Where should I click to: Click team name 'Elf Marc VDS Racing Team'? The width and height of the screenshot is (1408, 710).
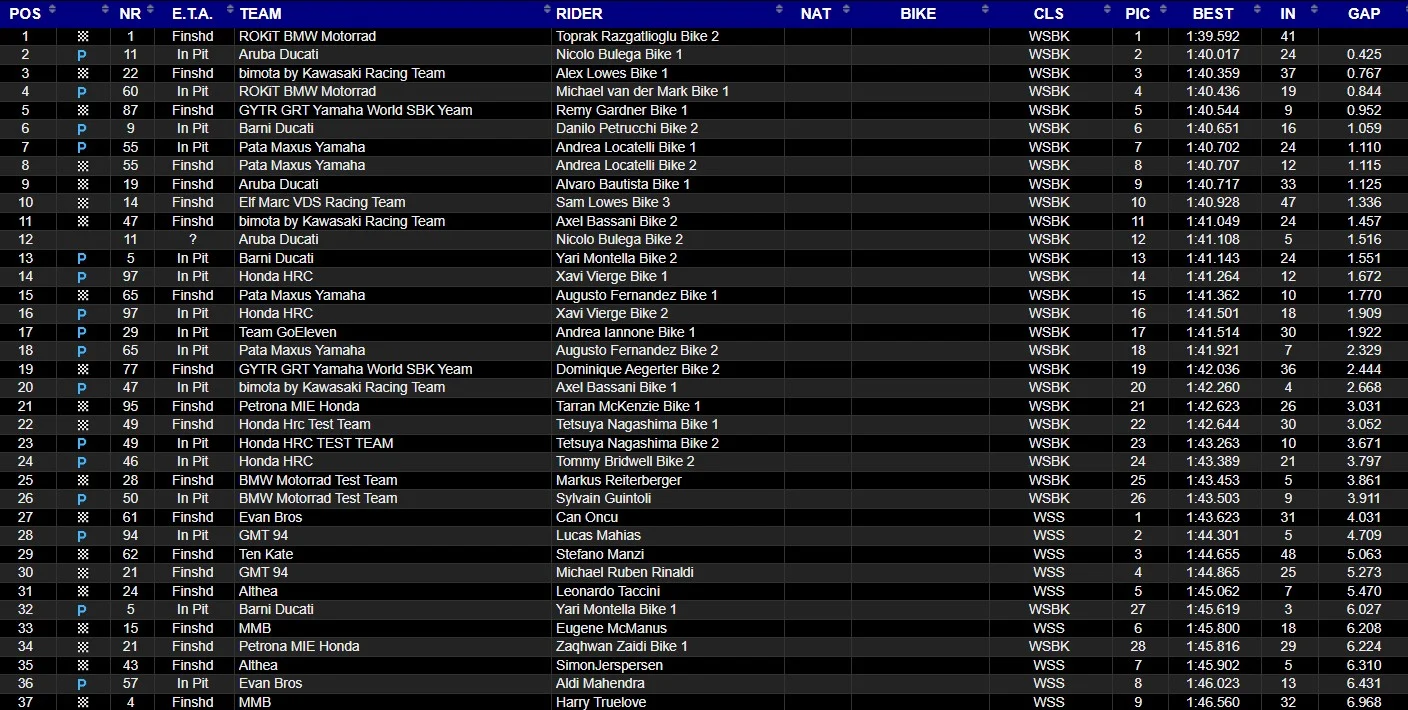[322, 203]
